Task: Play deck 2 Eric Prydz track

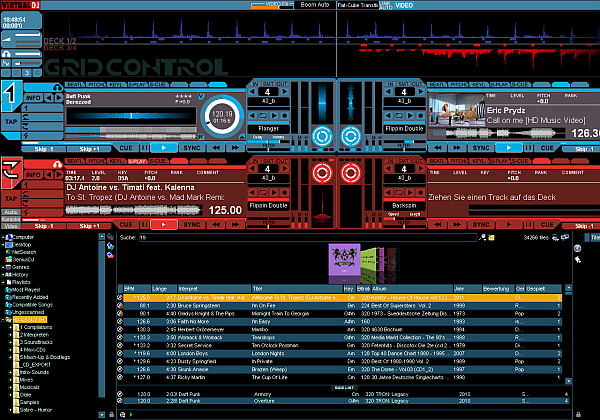Action: pos(509,148)
